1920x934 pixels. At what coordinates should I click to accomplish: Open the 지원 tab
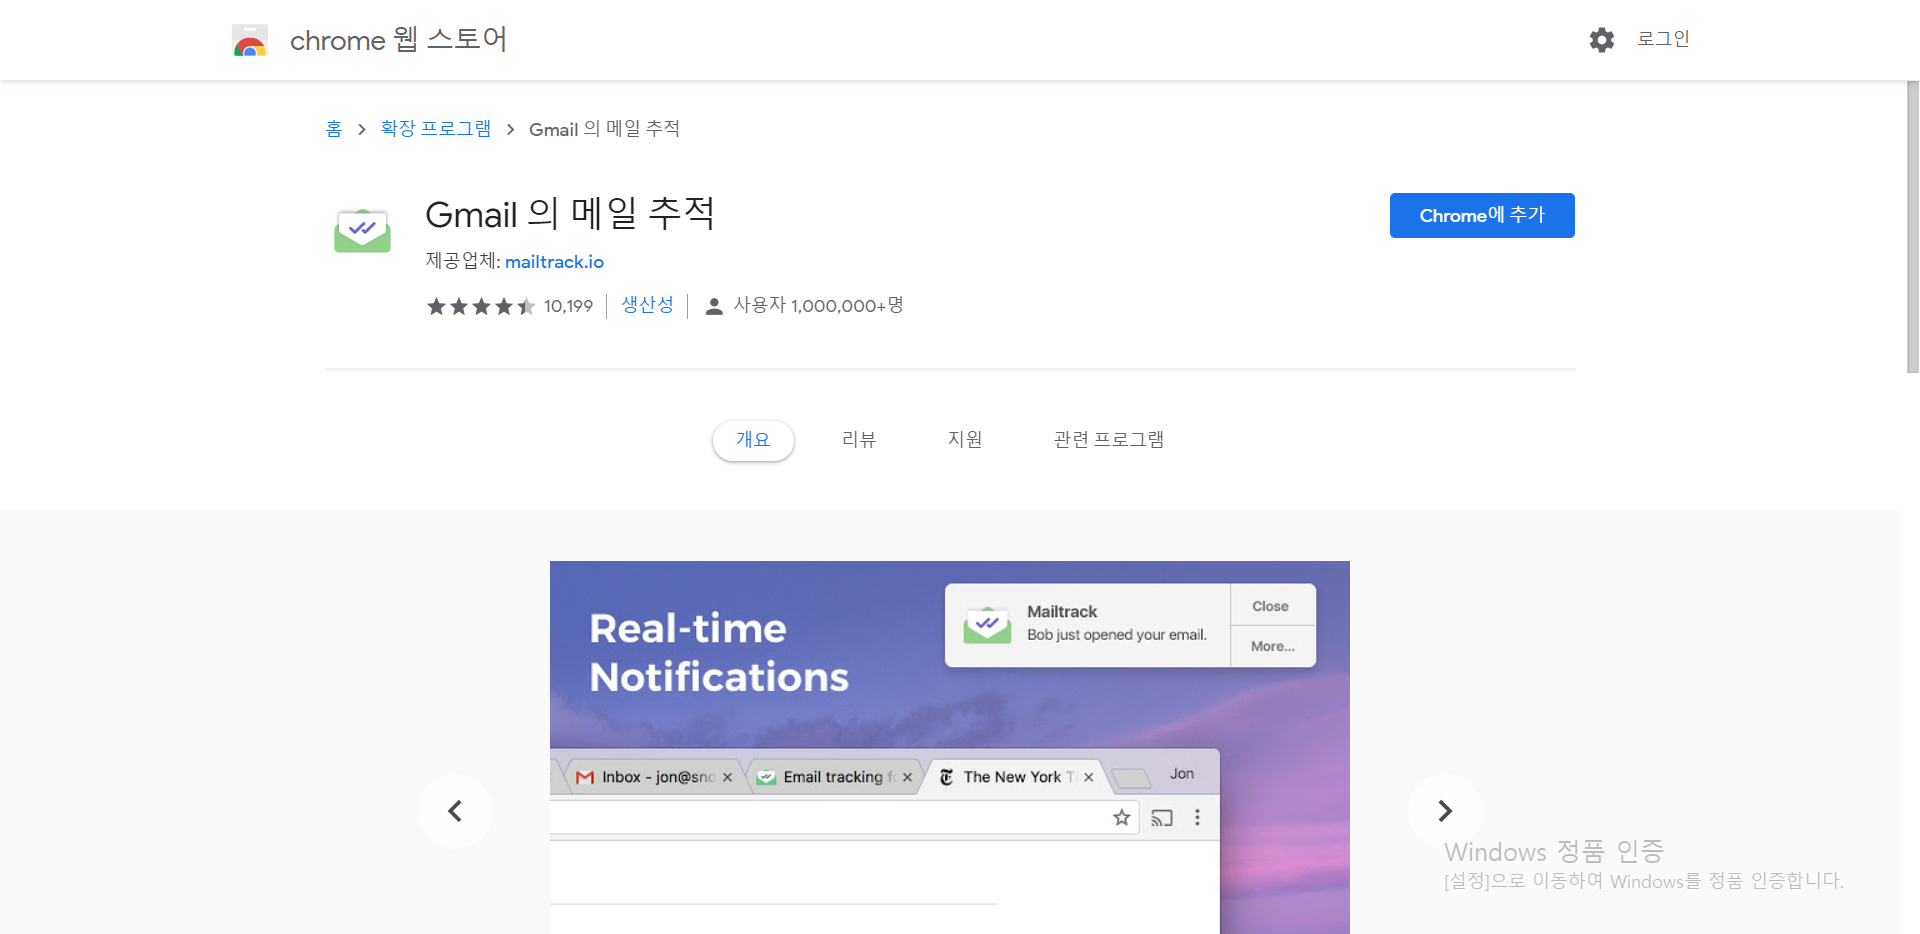click(966, 440)
